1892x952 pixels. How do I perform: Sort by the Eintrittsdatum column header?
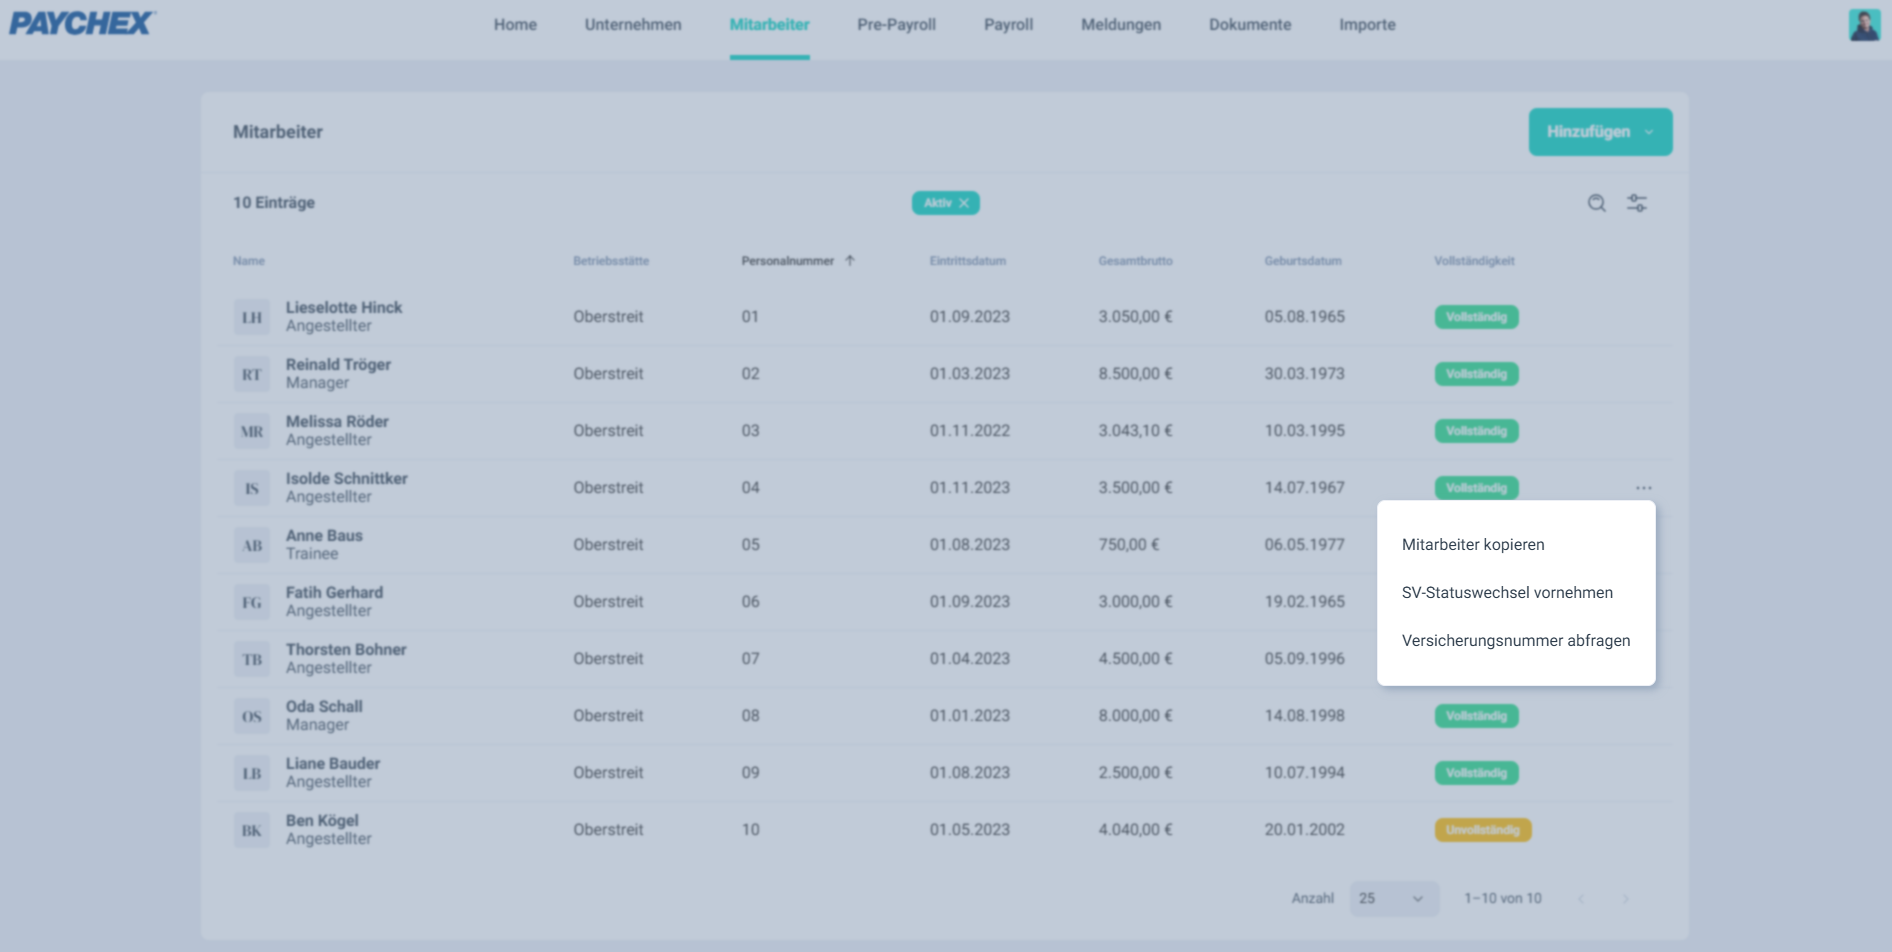967,261
